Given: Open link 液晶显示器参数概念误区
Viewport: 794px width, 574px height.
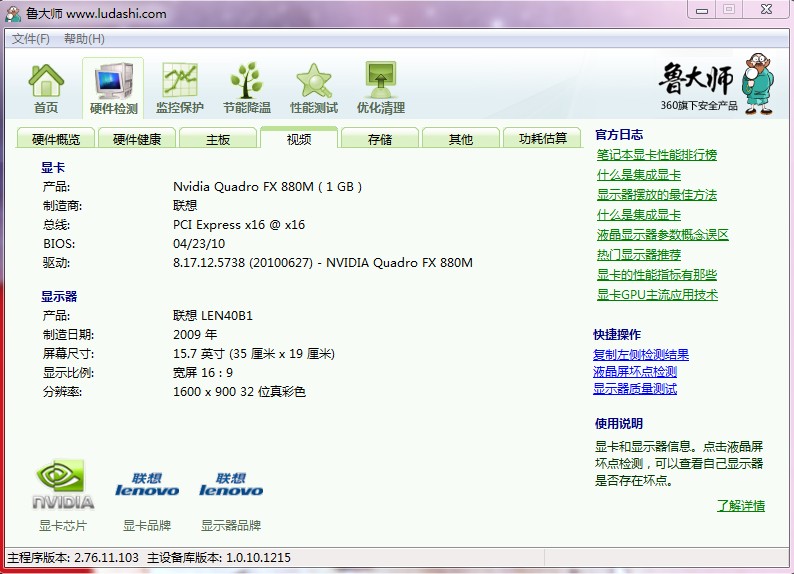Looking at the screenshot, I should [x=662, y=235].
